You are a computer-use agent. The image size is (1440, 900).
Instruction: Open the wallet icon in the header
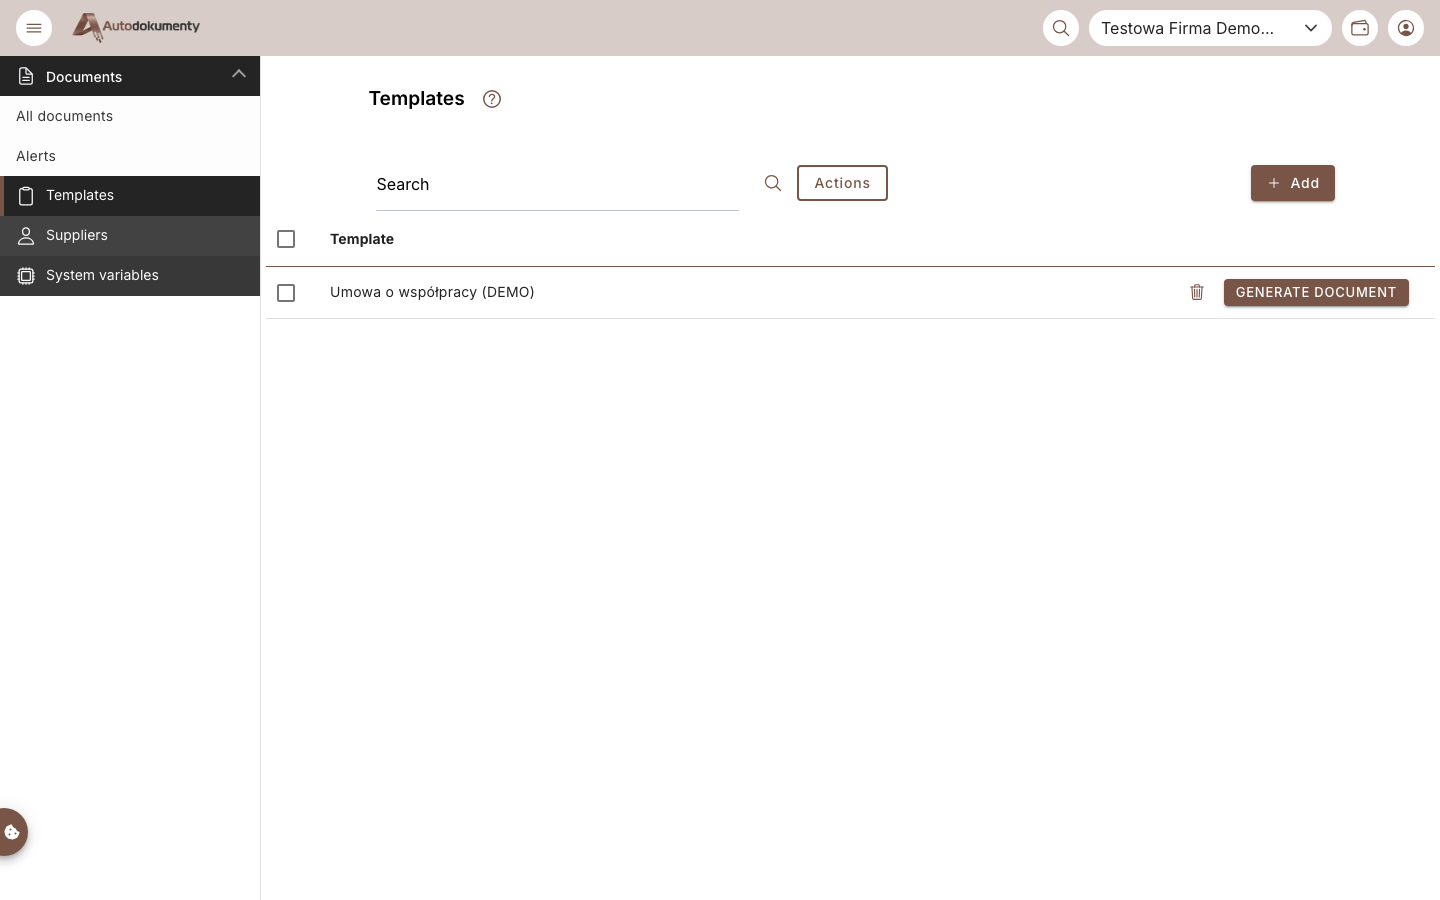point(1360,28)
